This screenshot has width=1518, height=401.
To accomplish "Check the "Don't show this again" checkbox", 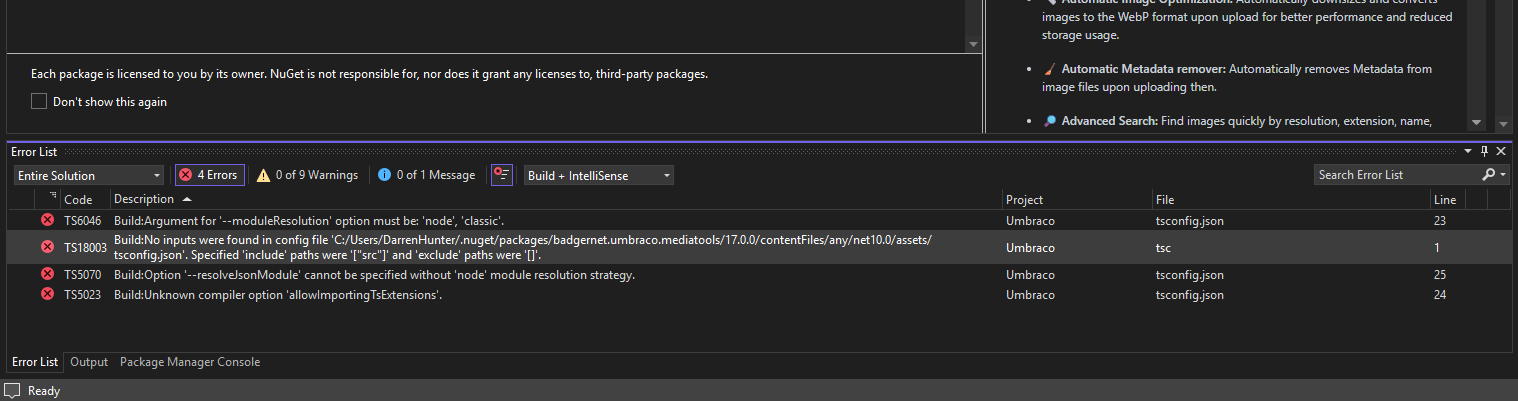I will pyautogui.click(x=39, y=101).
